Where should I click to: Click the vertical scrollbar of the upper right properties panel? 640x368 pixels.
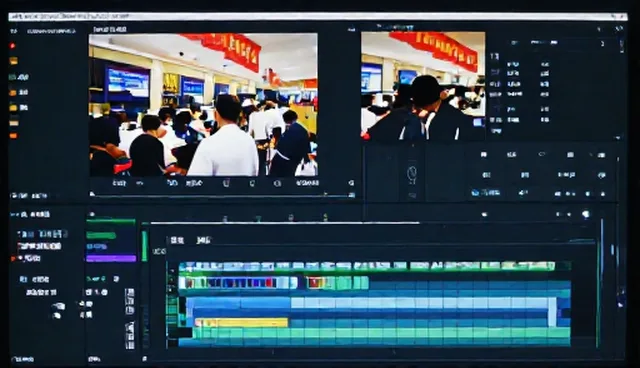622,46
